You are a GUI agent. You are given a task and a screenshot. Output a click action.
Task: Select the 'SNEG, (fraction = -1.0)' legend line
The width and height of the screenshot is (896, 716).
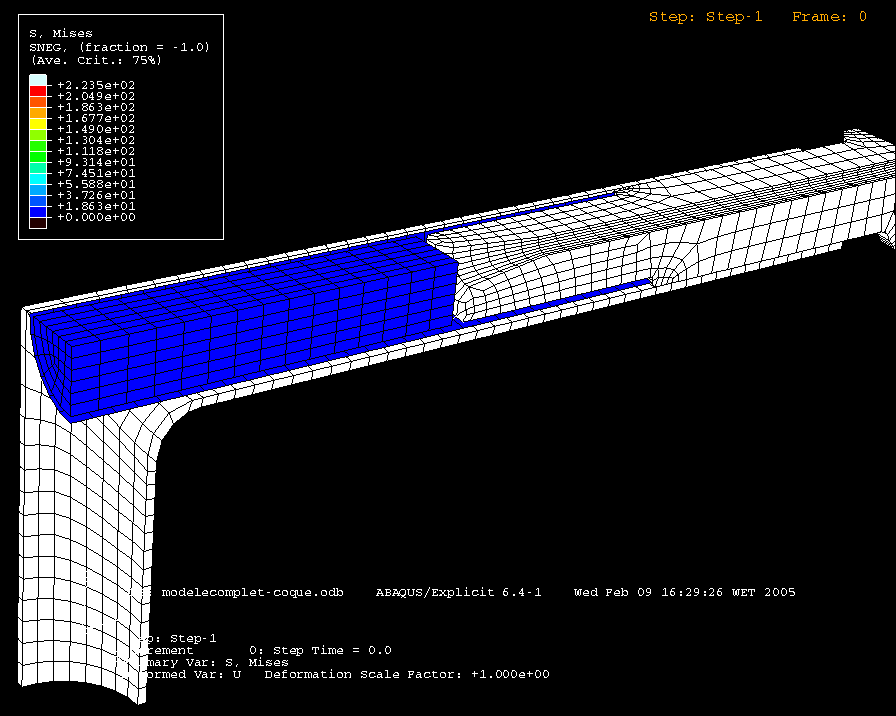[x=119, y=47]
